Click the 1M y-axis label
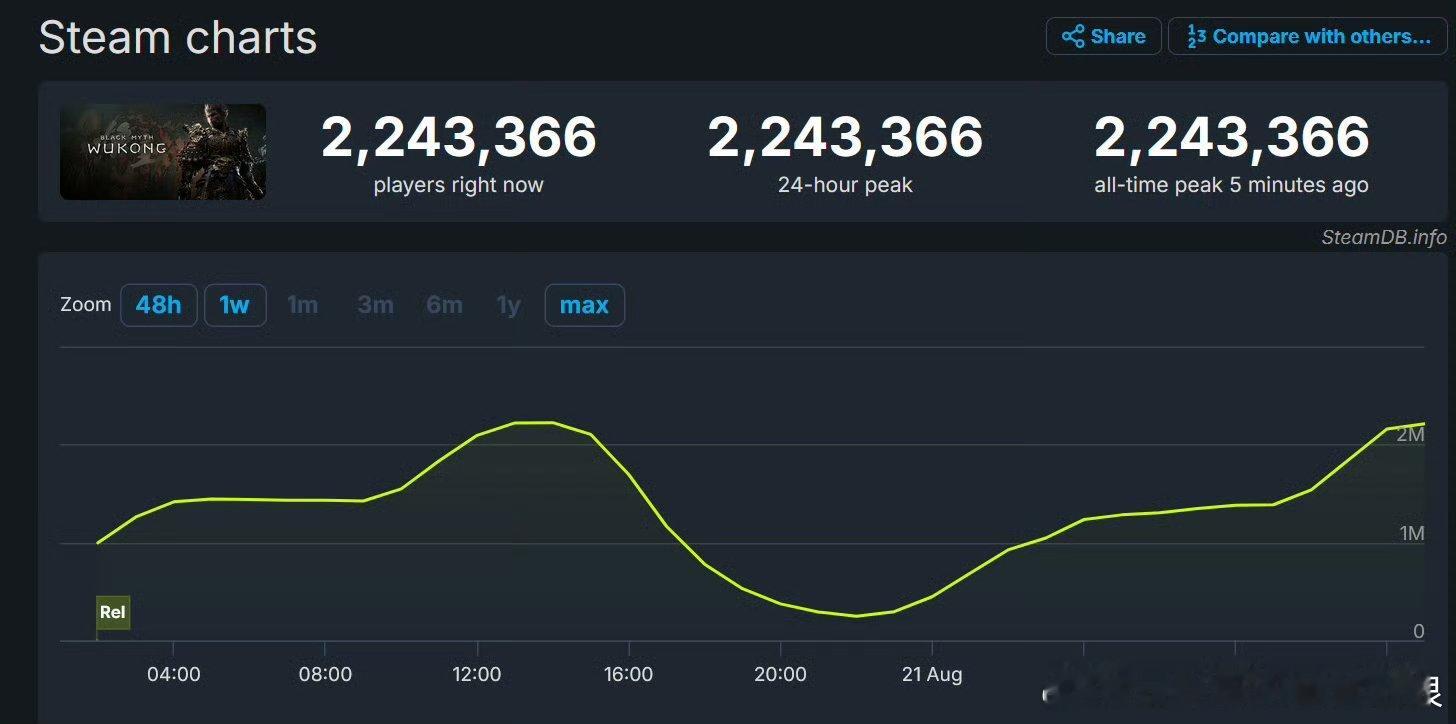Image resolution: width=1456 pixels, height=724 pixels. tap(1411, 533)
